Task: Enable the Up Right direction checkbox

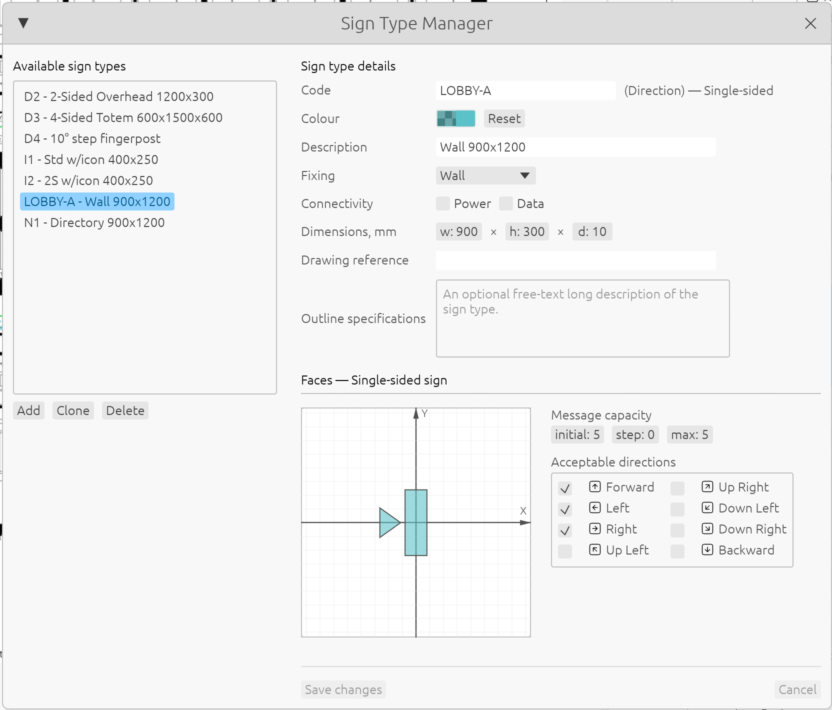Action: tap(678, 488)
